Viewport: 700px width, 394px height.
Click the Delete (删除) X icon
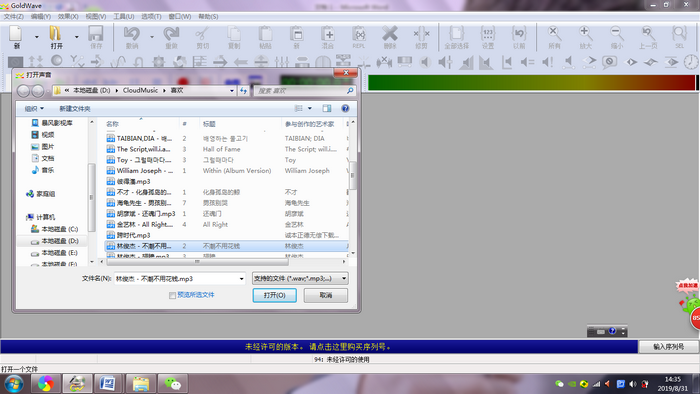coord(390,37)
